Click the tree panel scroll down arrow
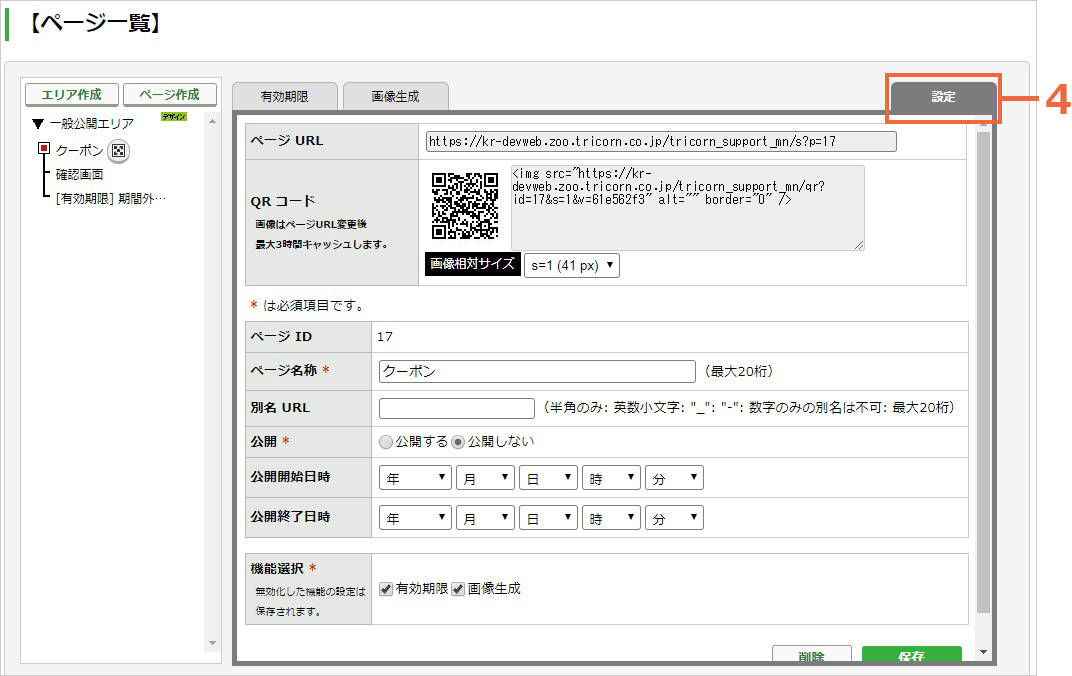Screen dimensions: 1072x676 coord(213,643)
